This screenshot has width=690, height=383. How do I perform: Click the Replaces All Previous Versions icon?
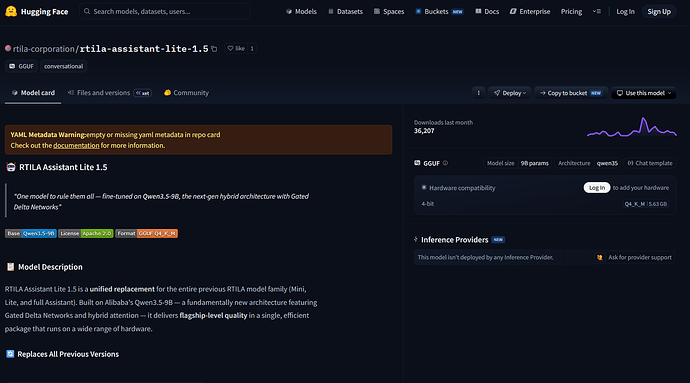click(x=10, y=354)
